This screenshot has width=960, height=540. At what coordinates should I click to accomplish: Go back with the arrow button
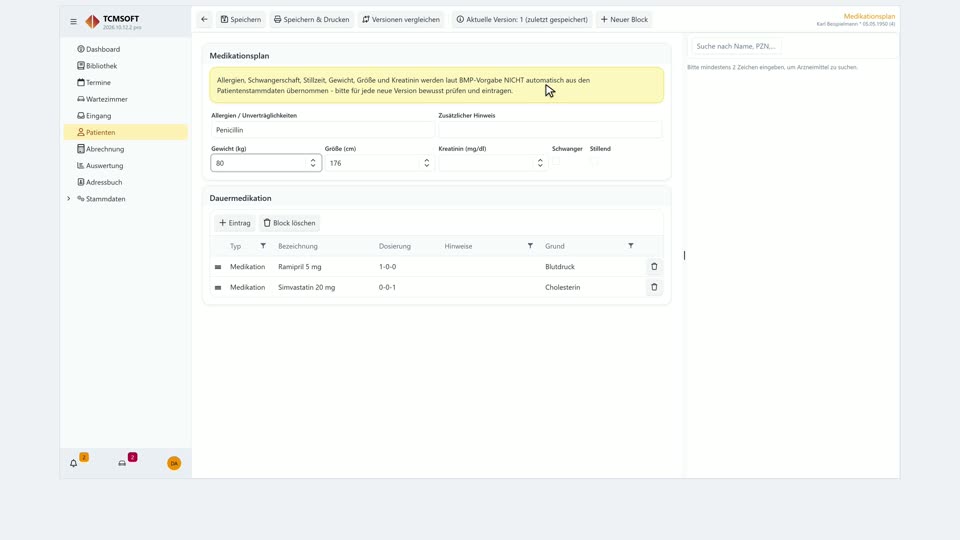(204, 20)
